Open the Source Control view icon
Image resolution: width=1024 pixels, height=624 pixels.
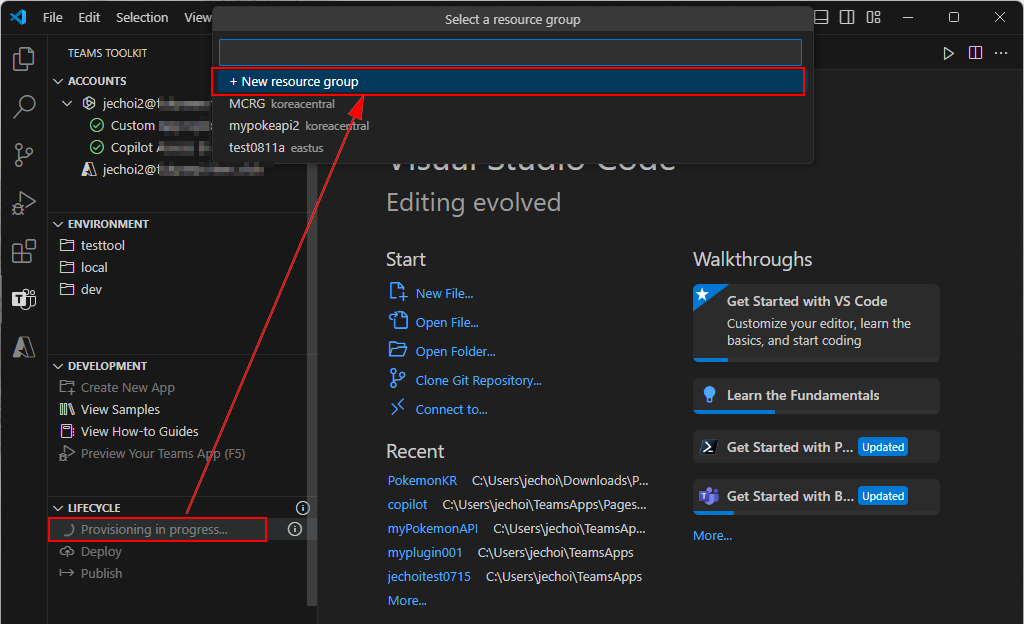(x=24, y=155)
